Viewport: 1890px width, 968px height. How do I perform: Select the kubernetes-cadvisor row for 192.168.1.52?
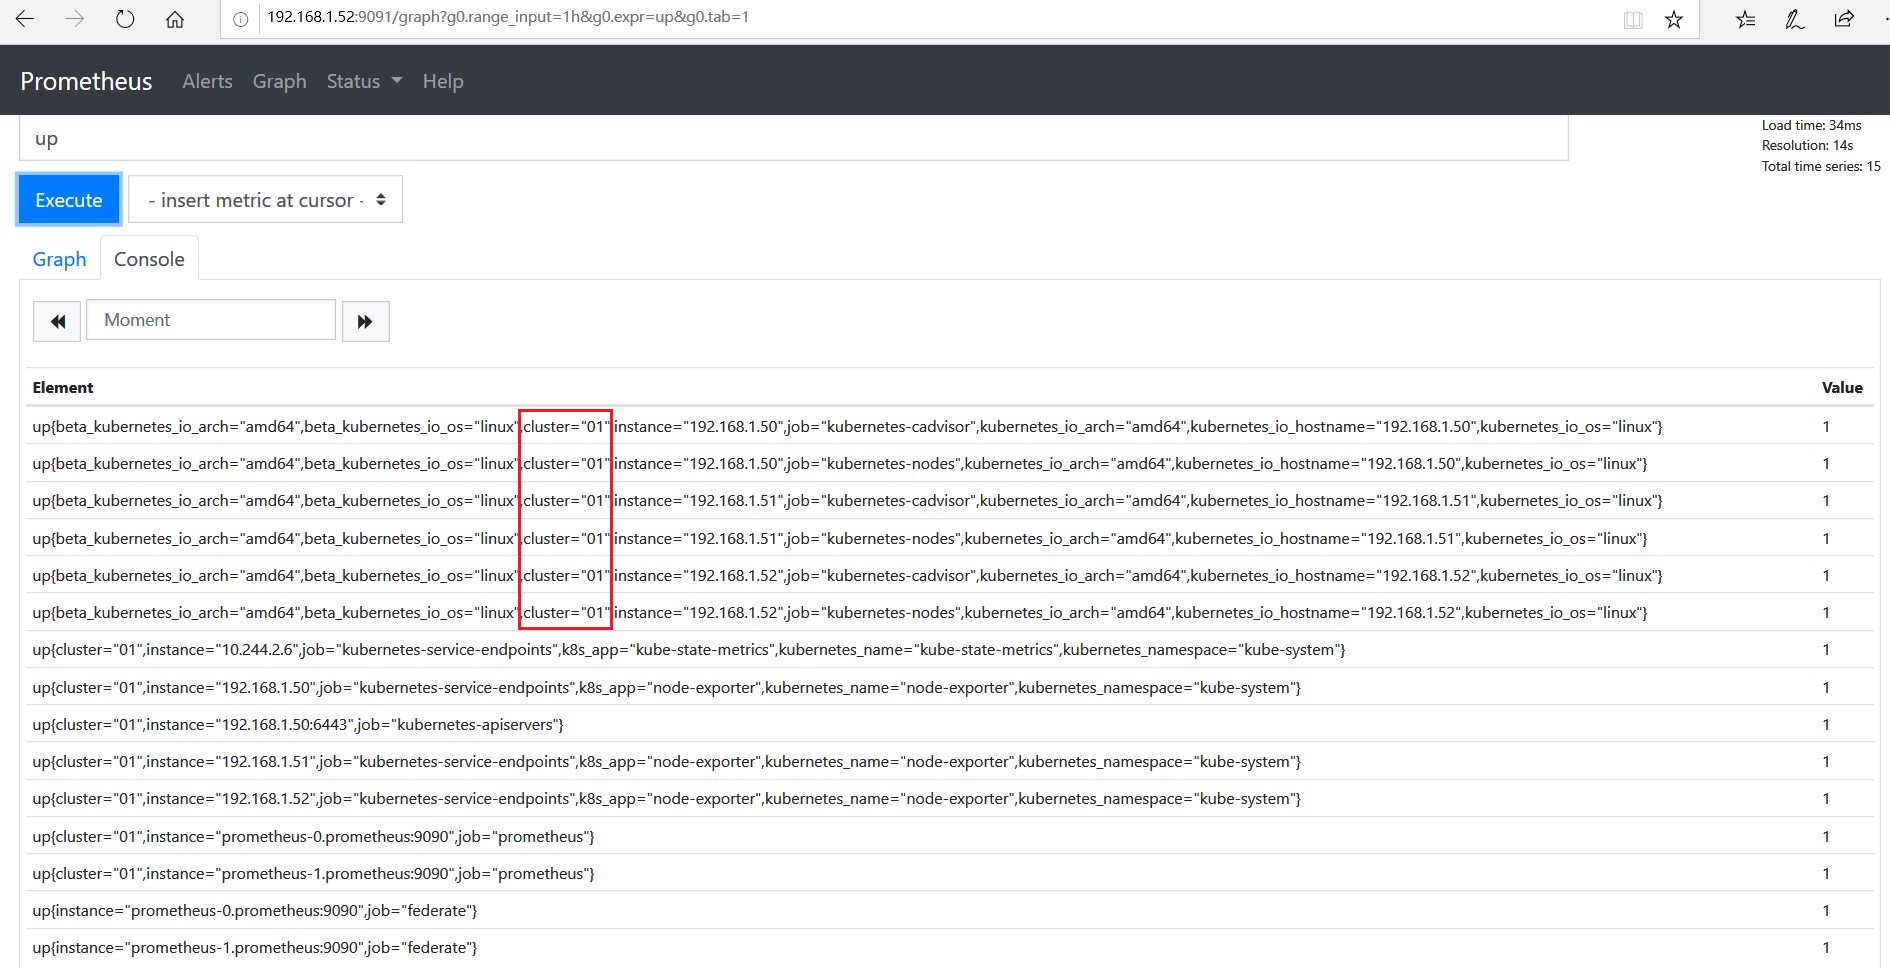click(949, 575)
